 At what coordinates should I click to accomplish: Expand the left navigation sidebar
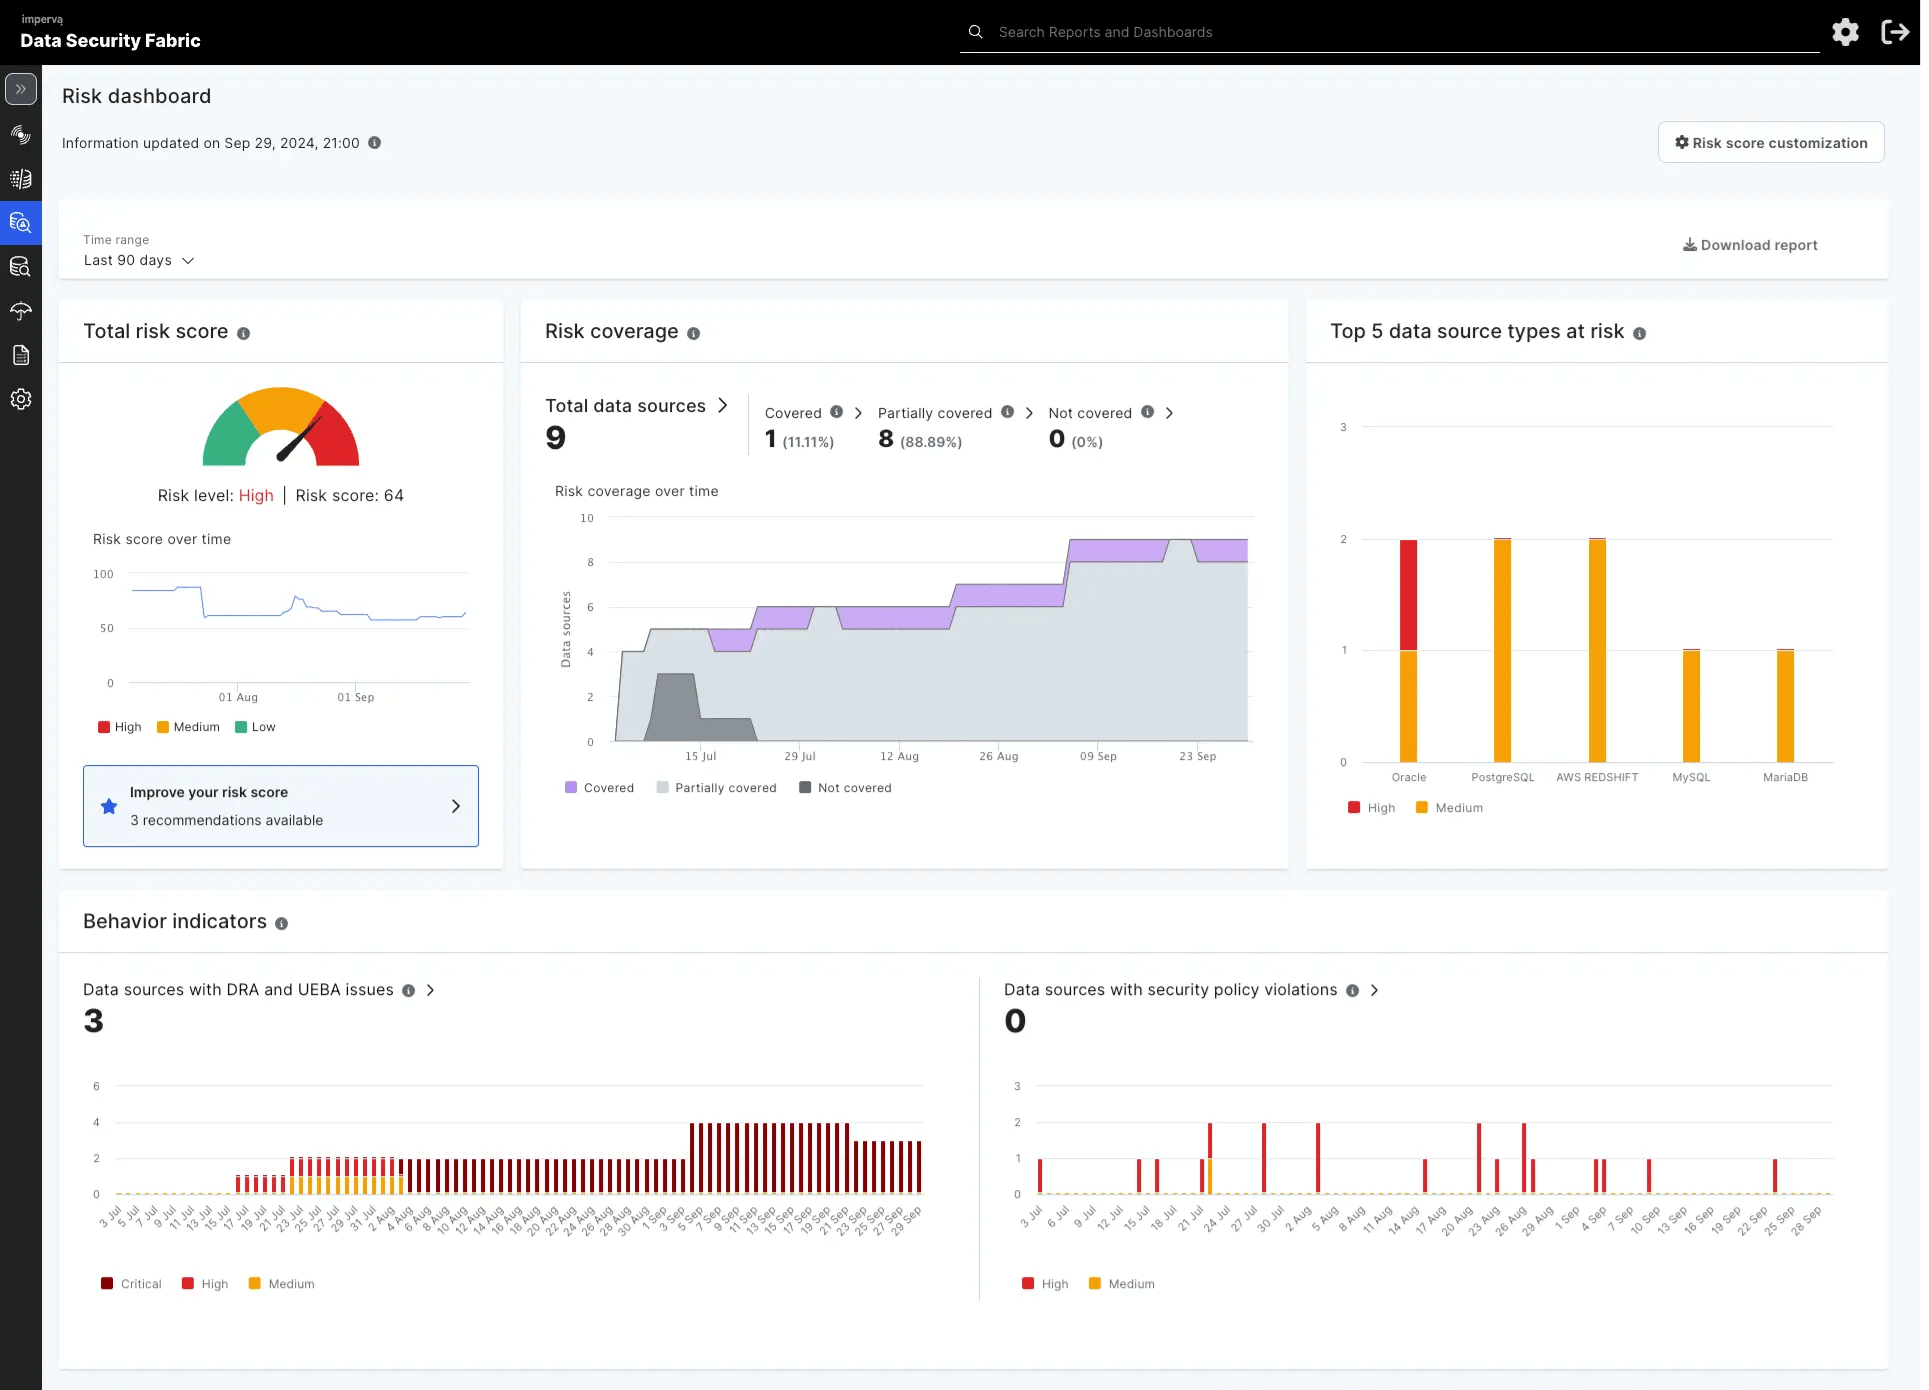tap(21, 89)
